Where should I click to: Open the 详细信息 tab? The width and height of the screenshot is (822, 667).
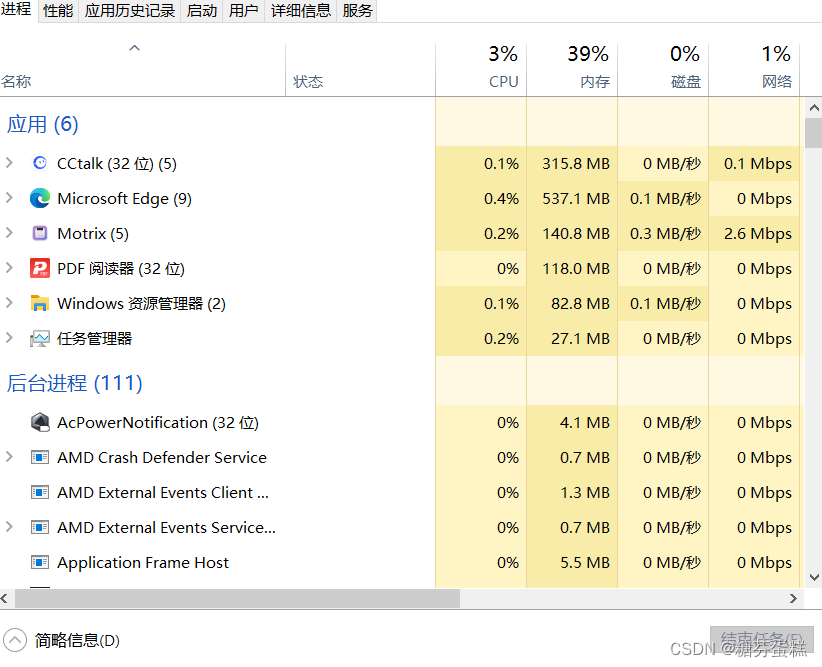301,10
